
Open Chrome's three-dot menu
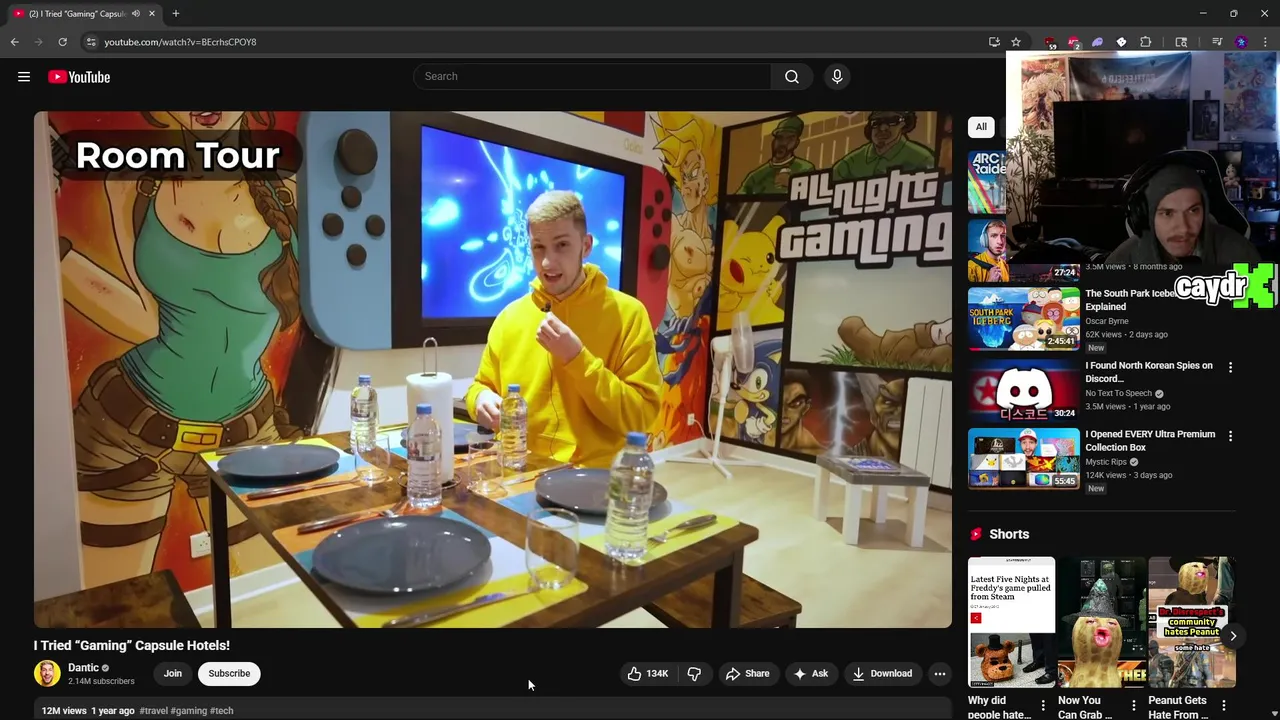pos(1265,42)
